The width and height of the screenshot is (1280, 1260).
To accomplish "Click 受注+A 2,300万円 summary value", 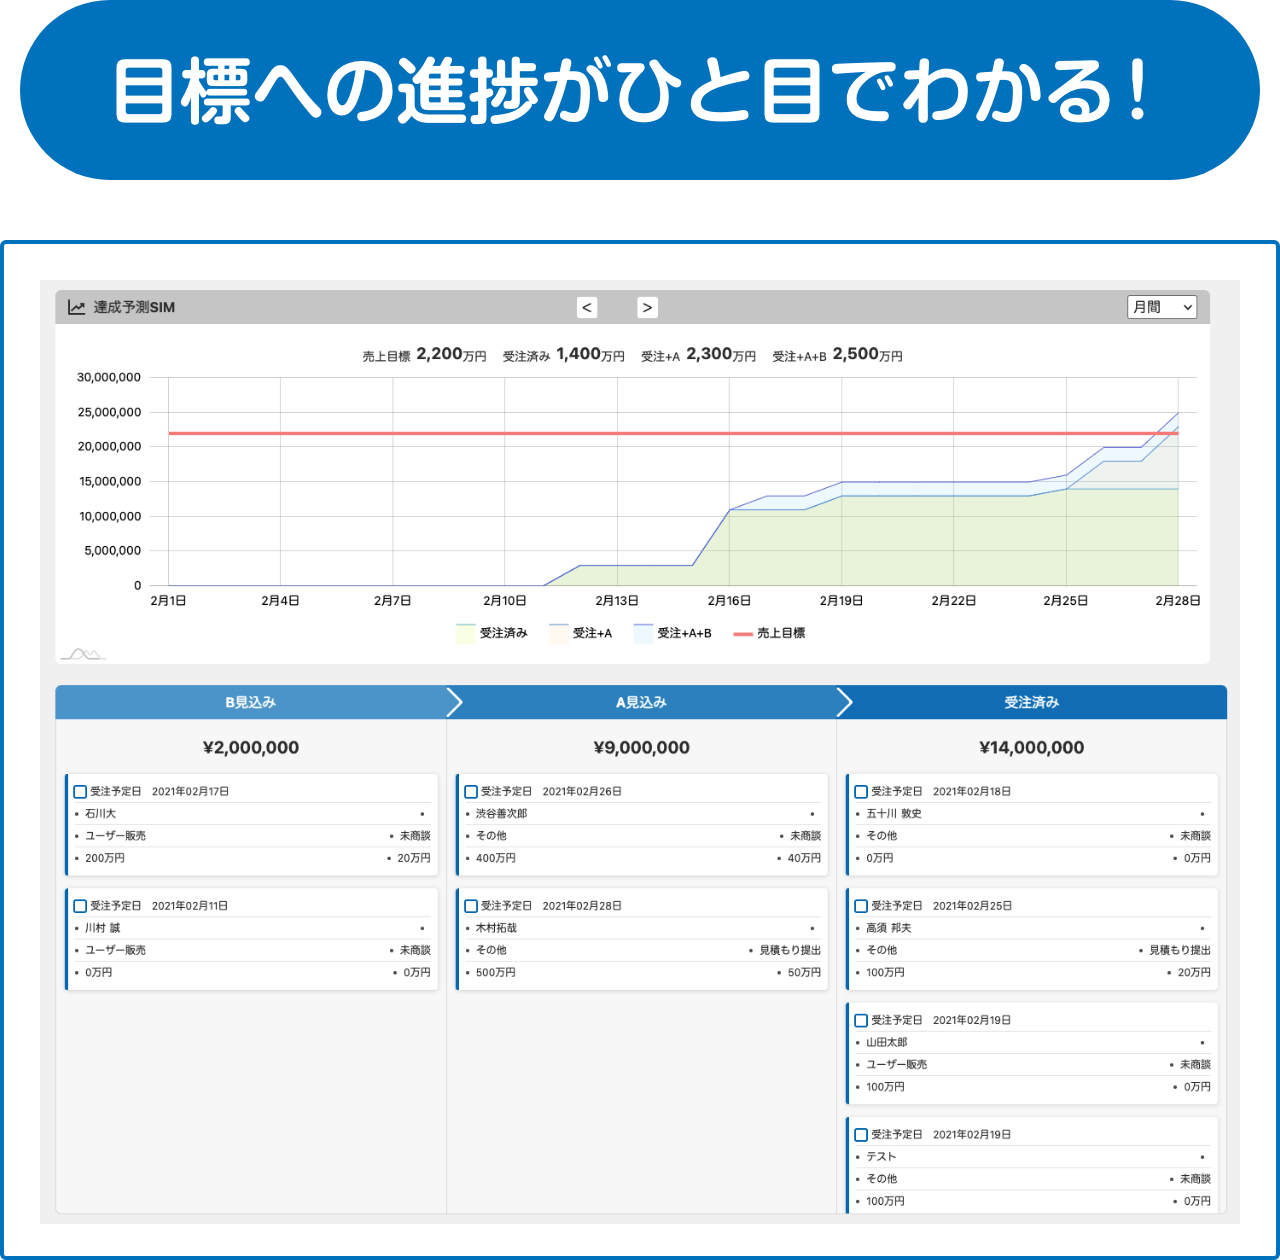I will 698,355.
